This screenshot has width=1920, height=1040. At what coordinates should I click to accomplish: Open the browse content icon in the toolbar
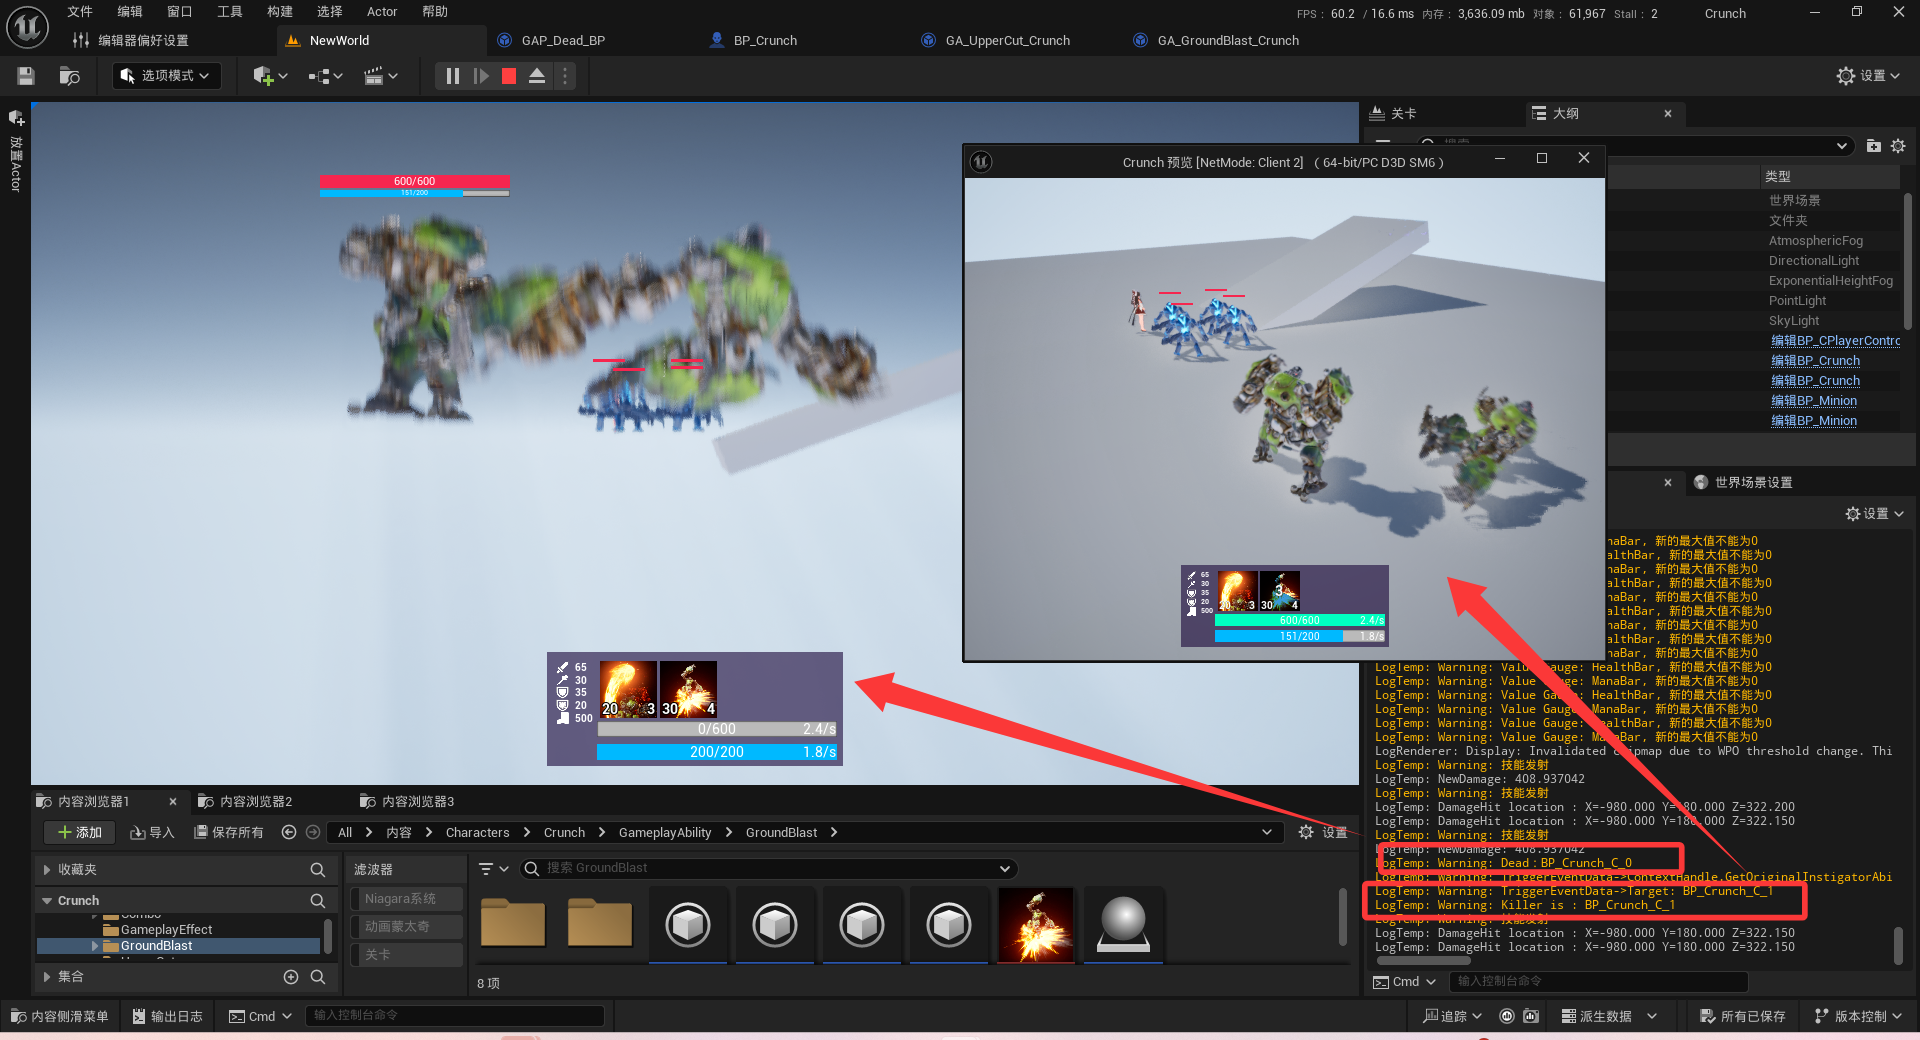[70, 76]
